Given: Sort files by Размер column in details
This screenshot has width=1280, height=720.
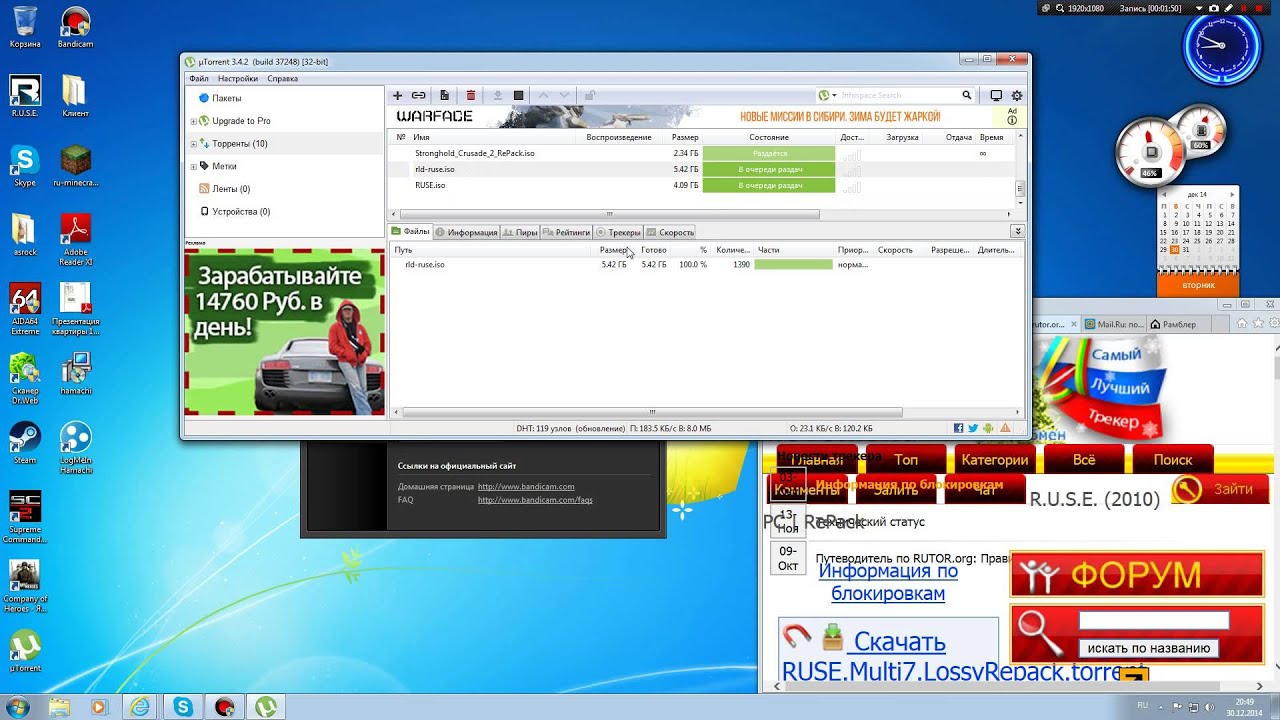Looking at the screenshot, I should pos(612,250).
